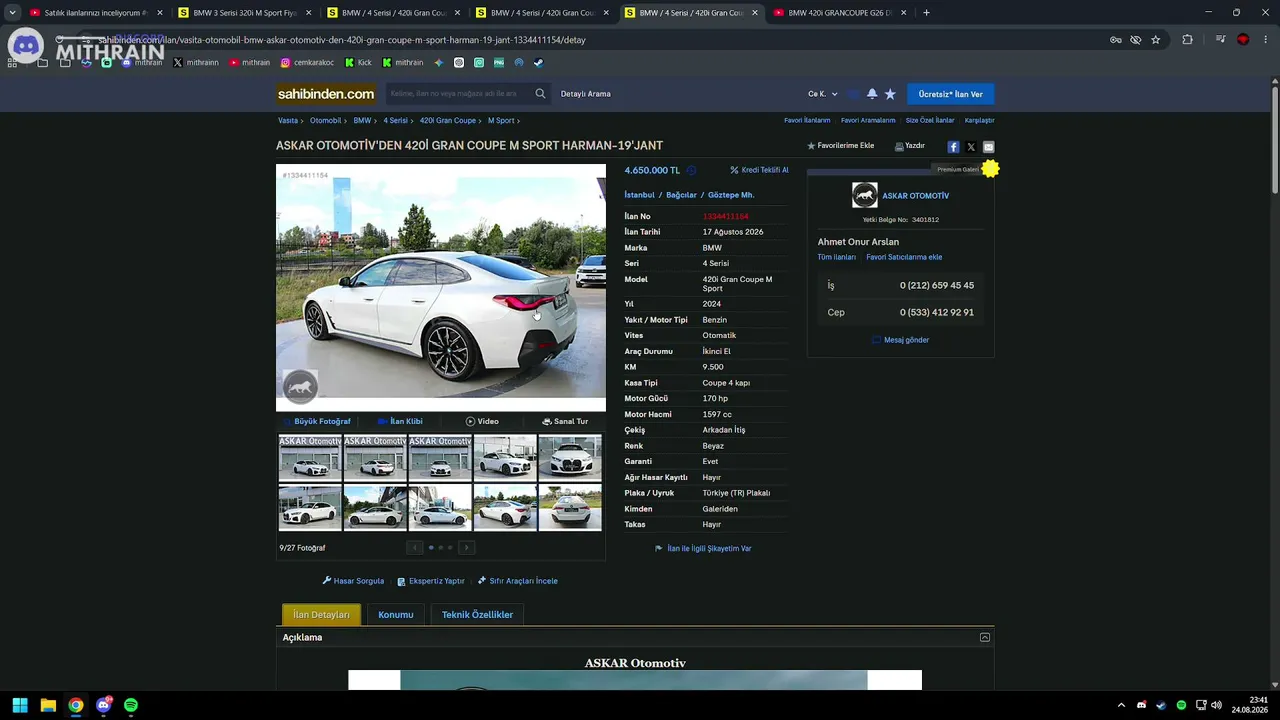1280x720 pixels.
Task: Click Karşılaştır link
Action: (980, 120)
